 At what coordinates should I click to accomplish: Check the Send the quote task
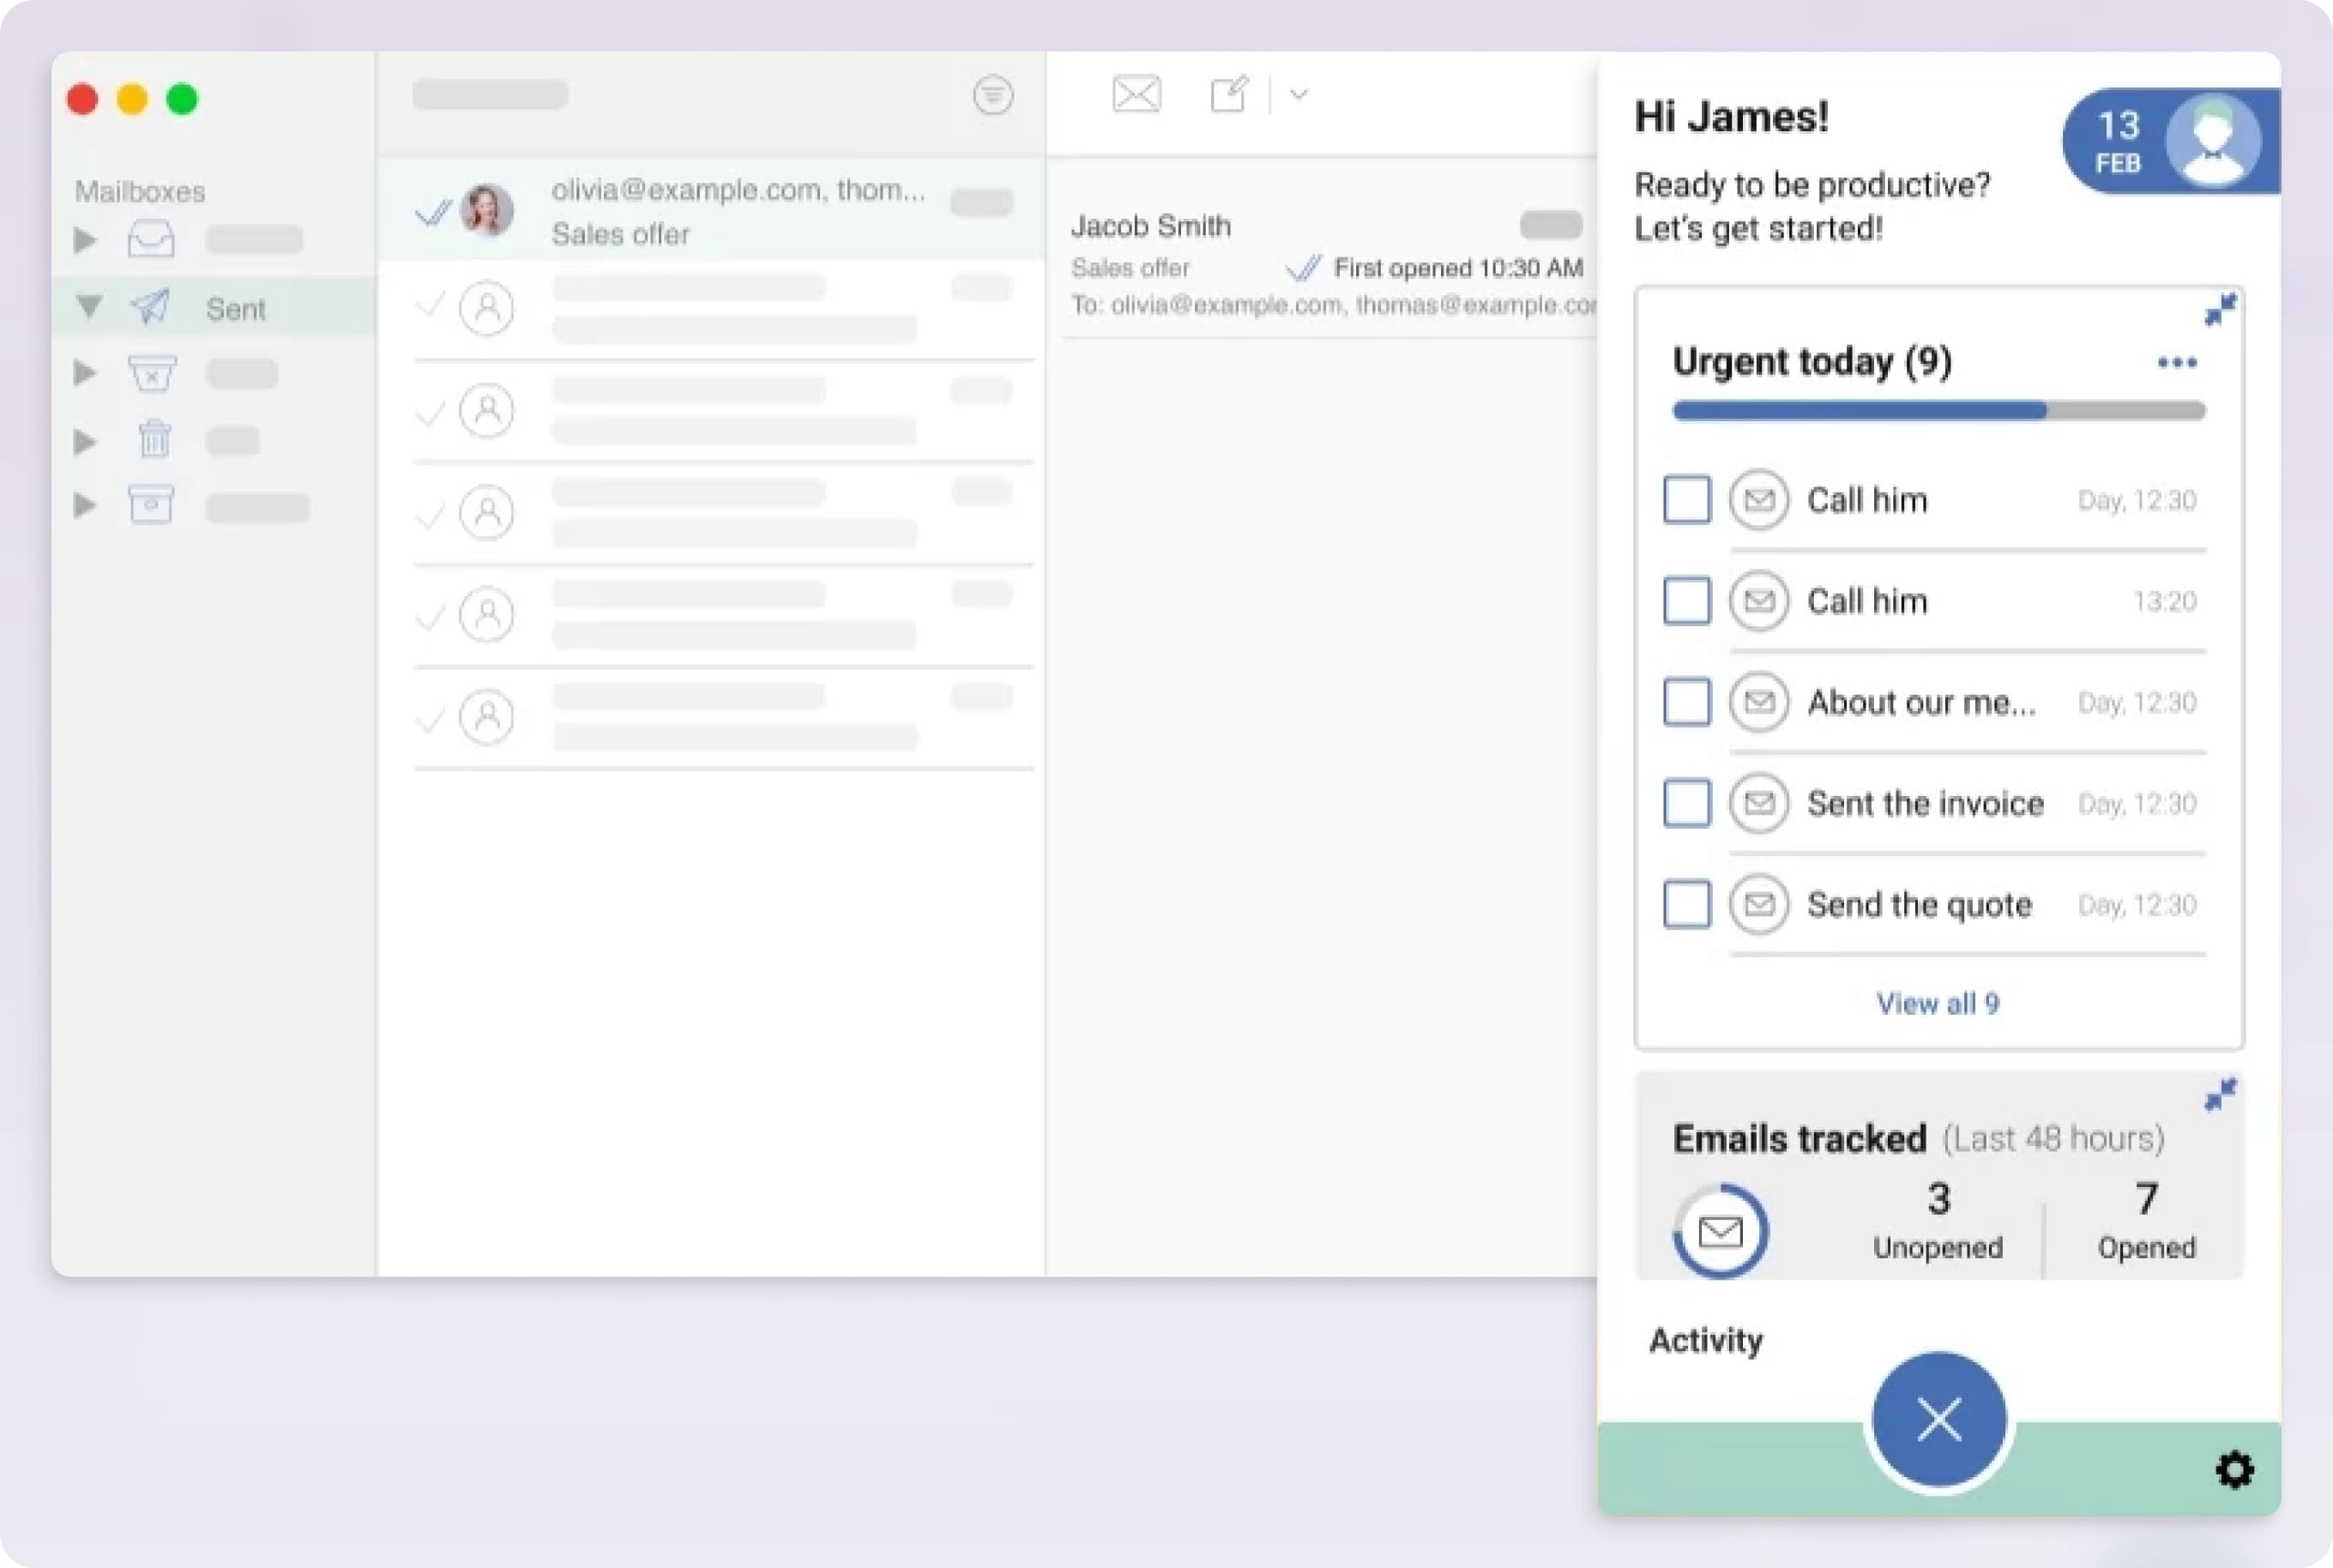pos(1686,904)
